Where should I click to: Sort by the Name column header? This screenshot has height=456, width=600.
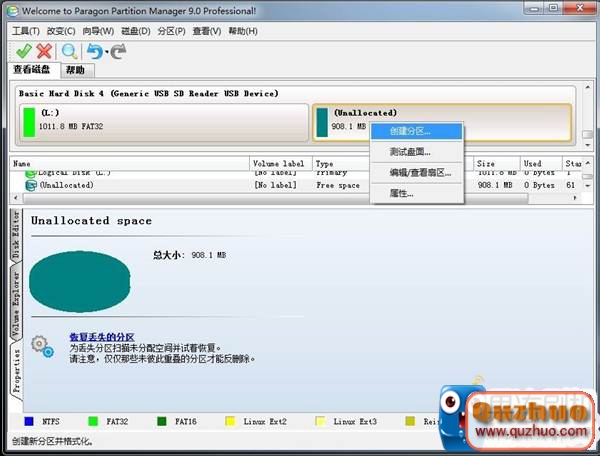pos(130,163)
